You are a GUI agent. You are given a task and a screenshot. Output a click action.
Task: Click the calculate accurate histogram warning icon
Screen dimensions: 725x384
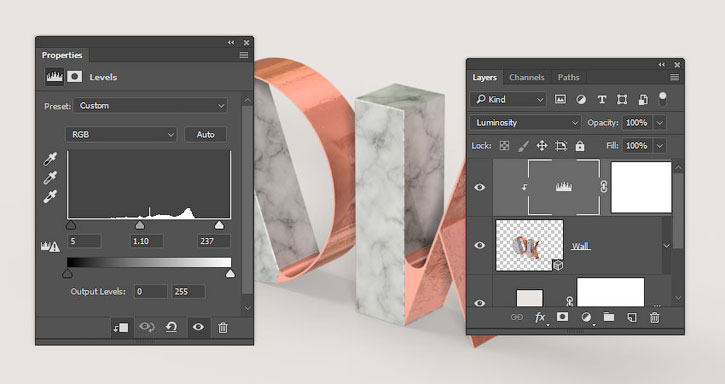click(x=50, y=247)
